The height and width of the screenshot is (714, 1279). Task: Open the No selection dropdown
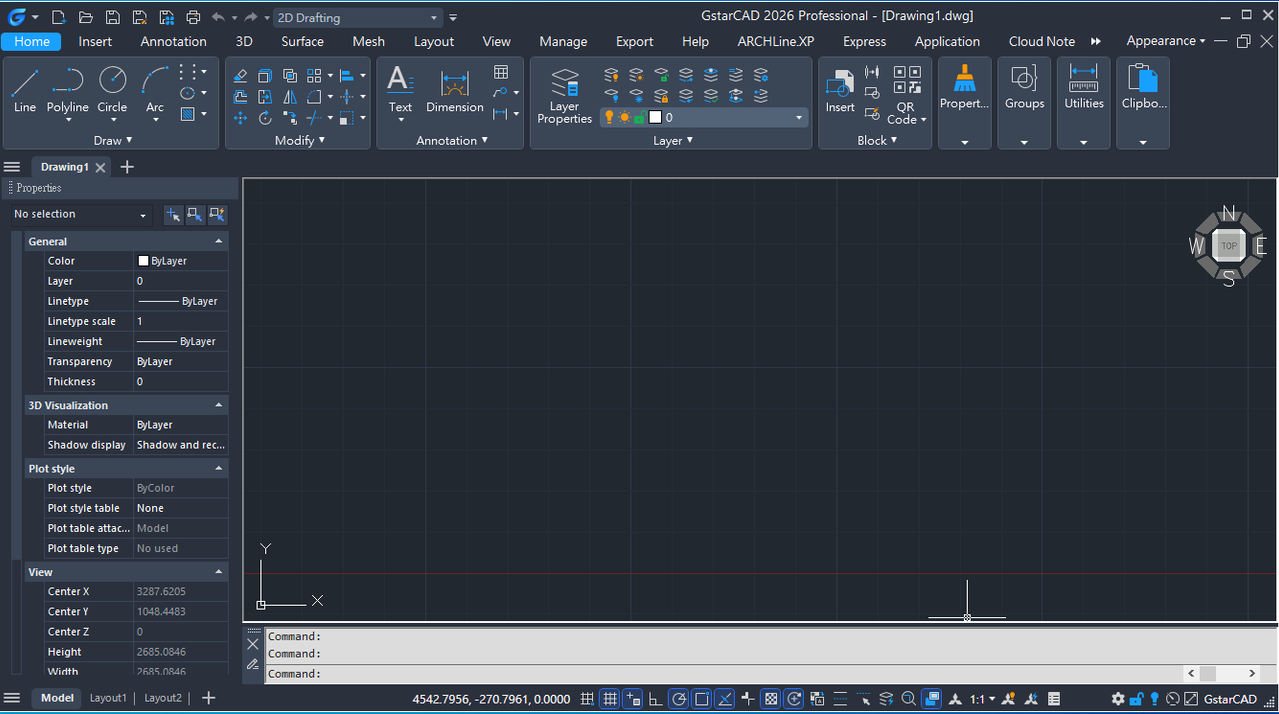click(81, 214)
